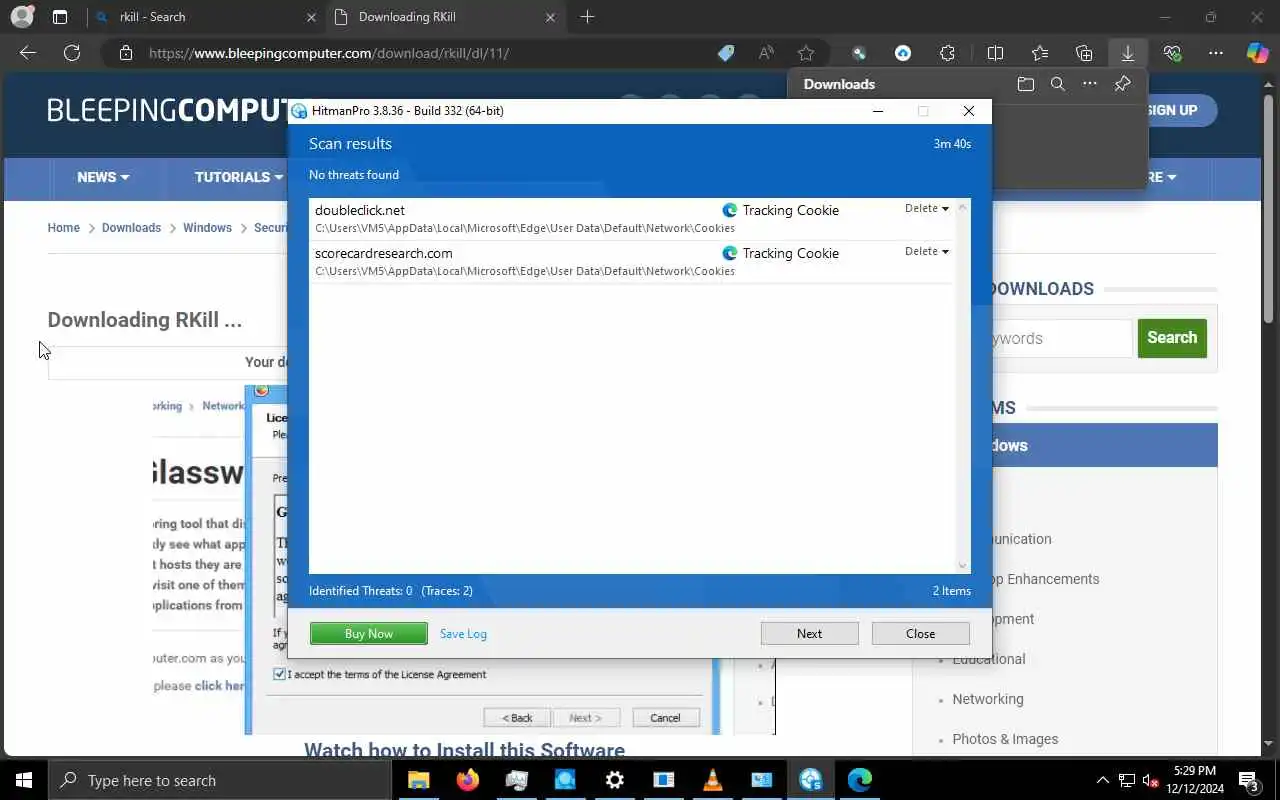Click BleepingComputer logo
1280x800 pixels.
(167, 110)
